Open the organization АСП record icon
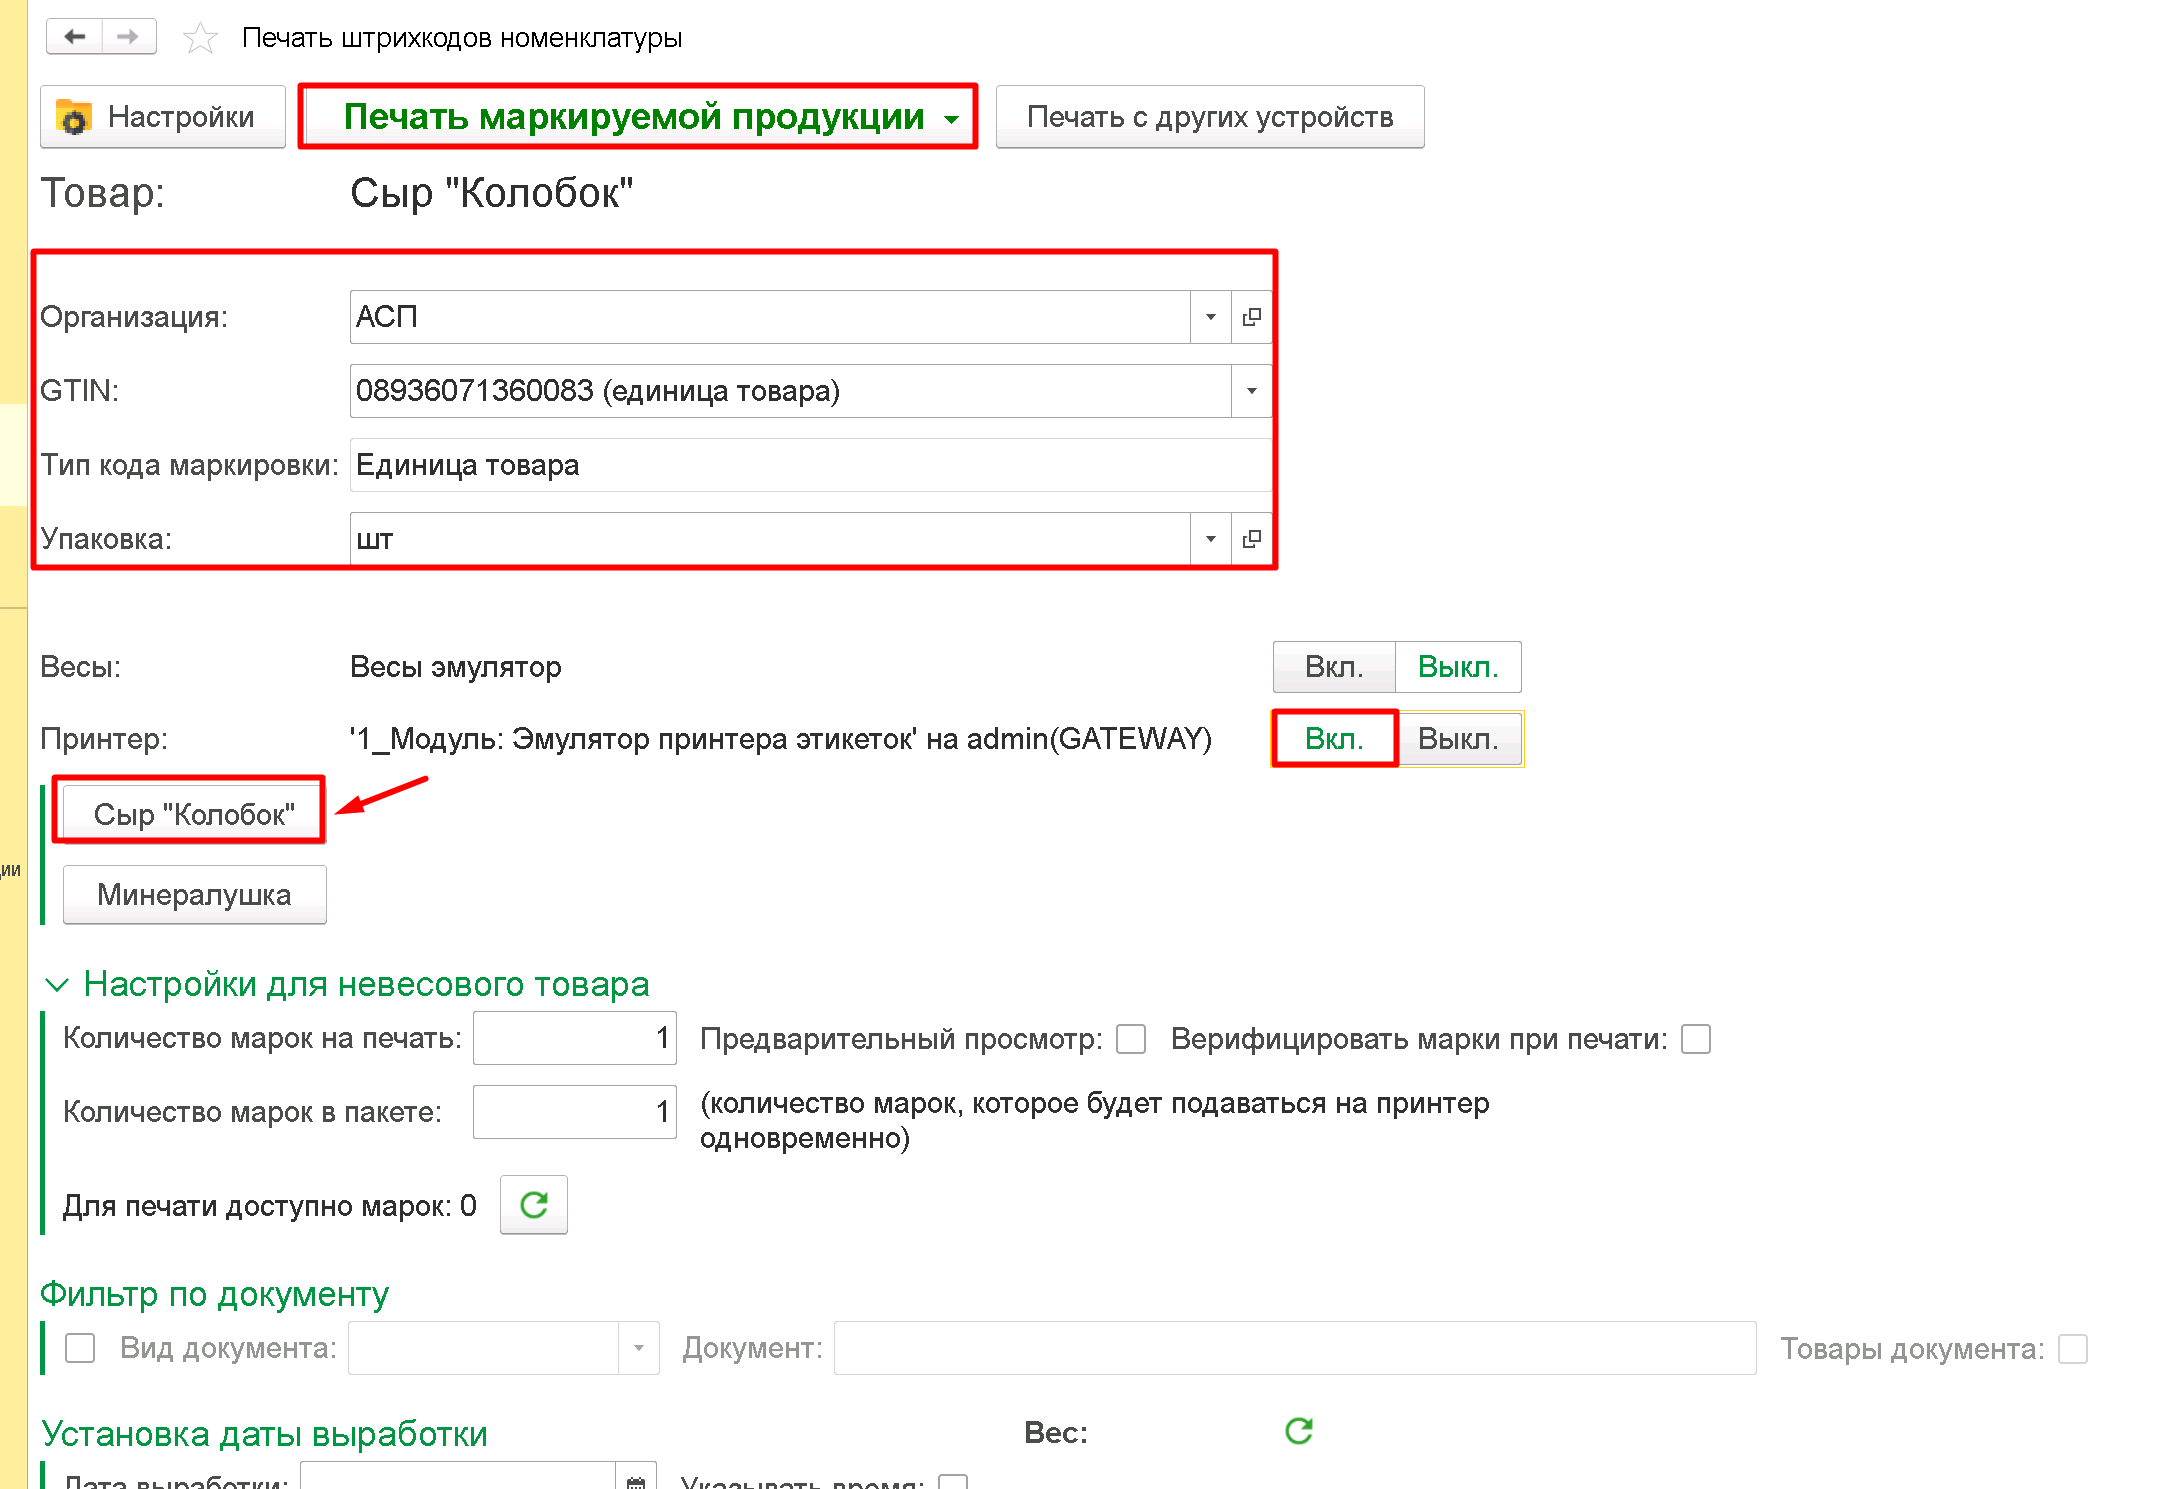The height and width of the screenshot is (1489, 2183). pos(1251,317)
